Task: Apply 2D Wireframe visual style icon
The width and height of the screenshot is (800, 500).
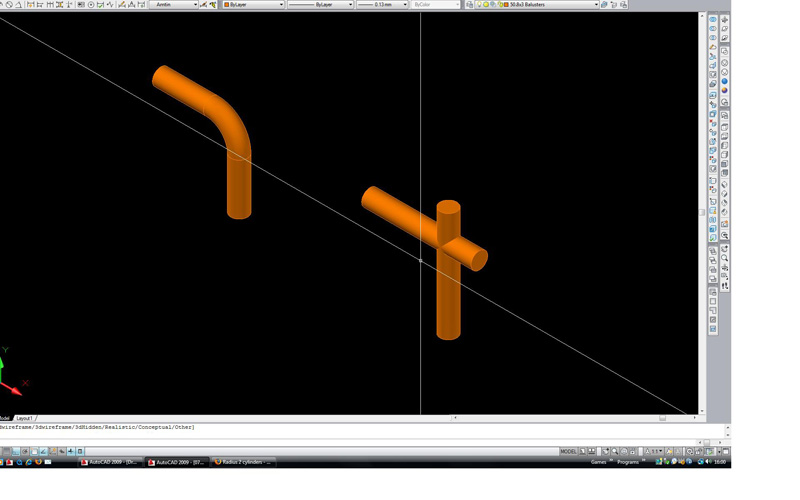Action: [x=724, y=51]
